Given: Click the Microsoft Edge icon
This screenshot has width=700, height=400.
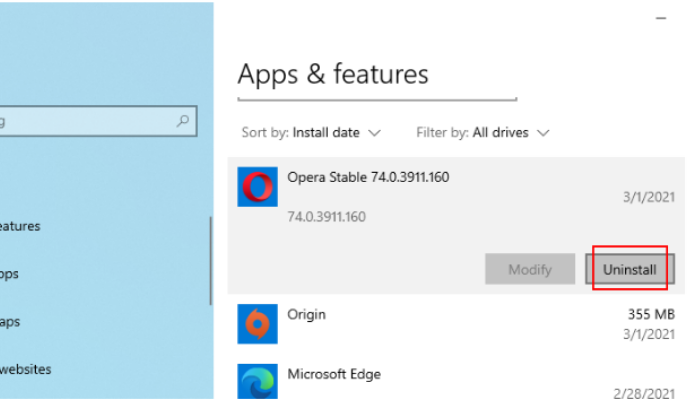Looking at the screenshot, I should (x=257, y=382).
